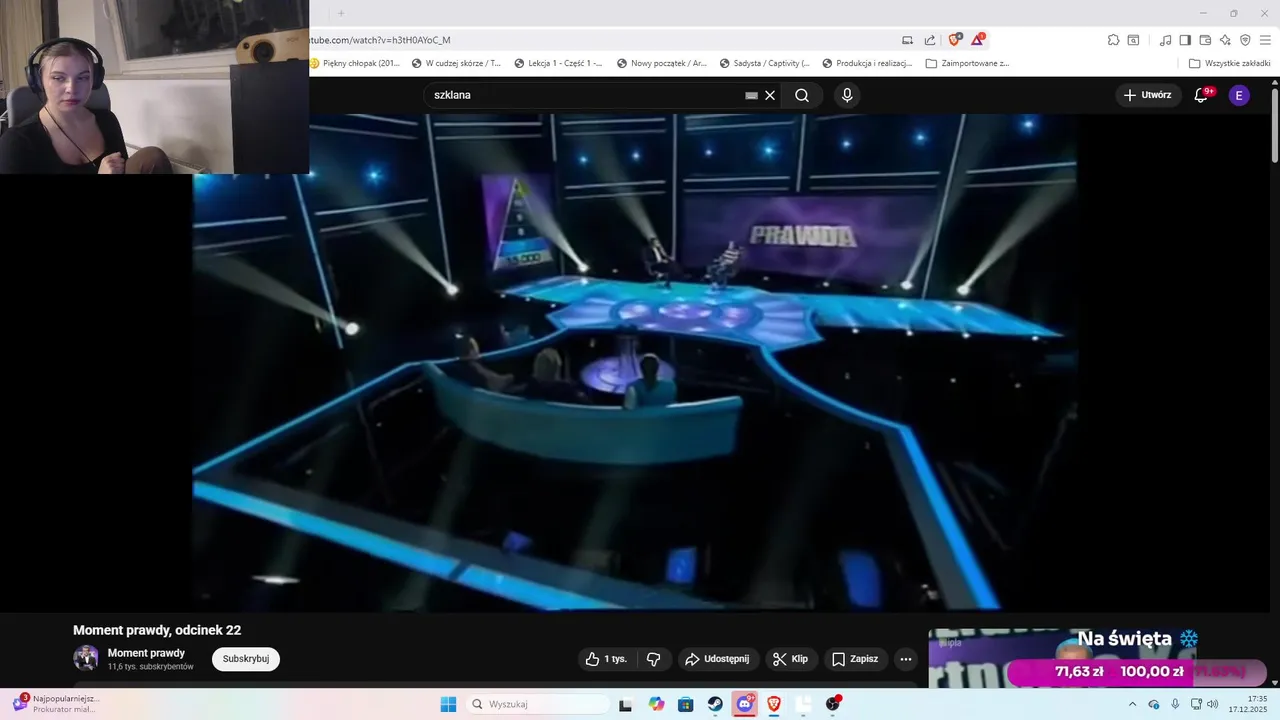1280x720 pixels.
Task: Open the OBS Studio taskbar icon
Action: [x=833, y=704]
